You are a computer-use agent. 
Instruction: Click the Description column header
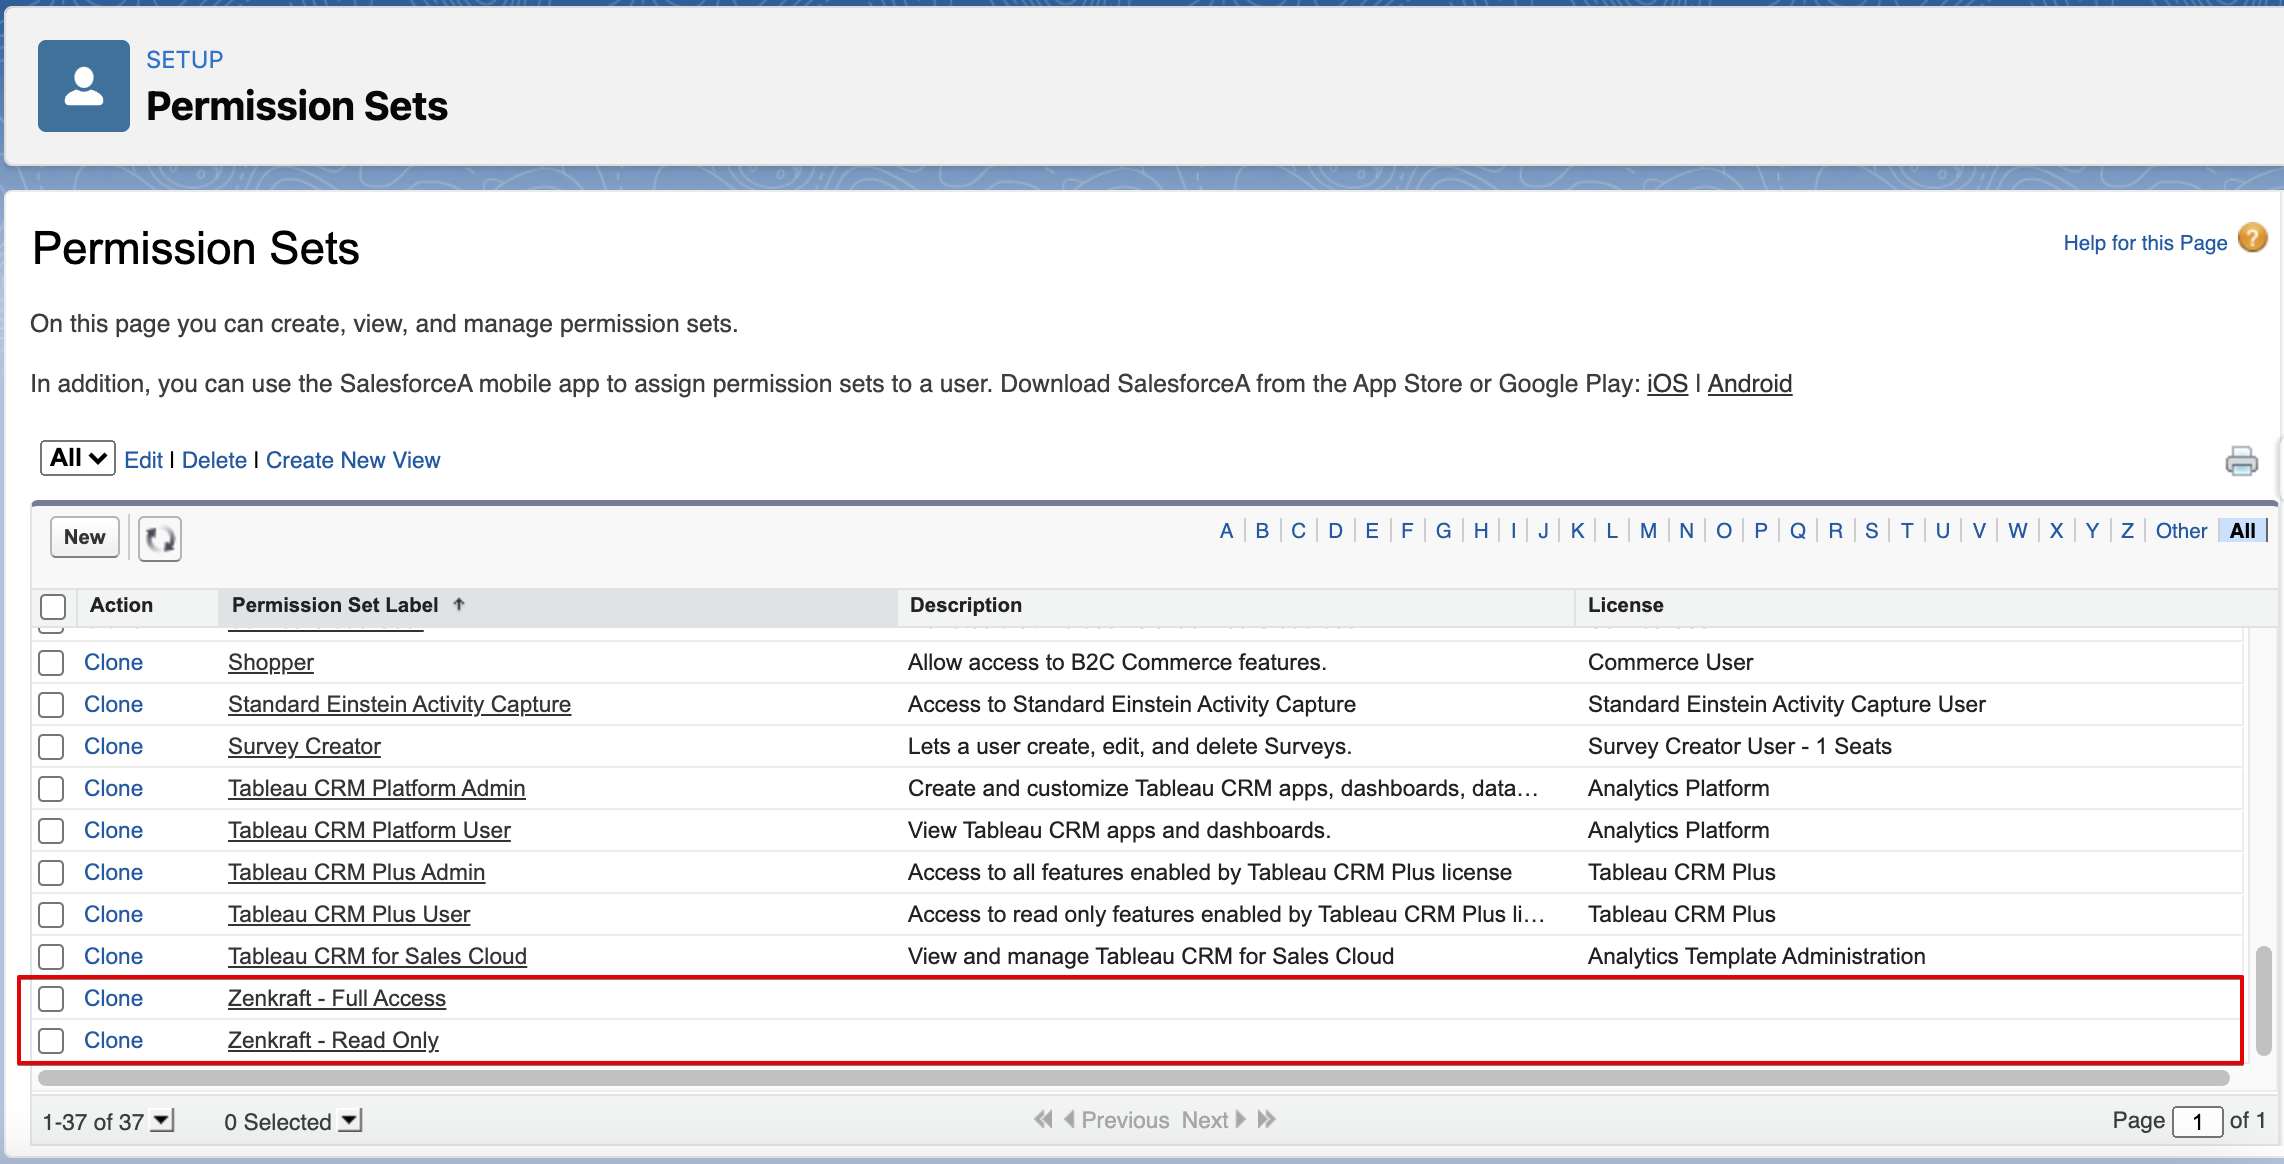pyautogui.click(x=966, y=605)
